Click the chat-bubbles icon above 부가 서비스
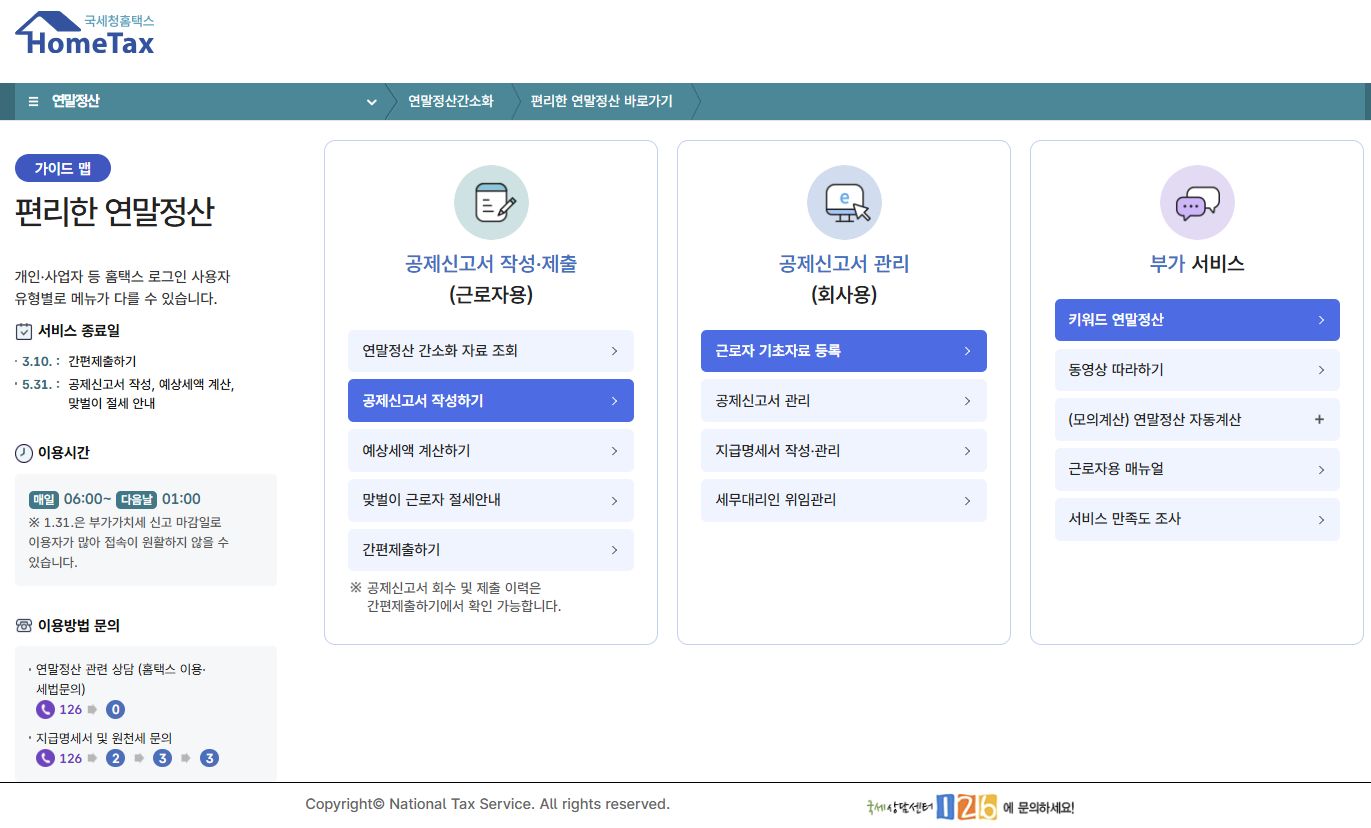Viewport: 1371px width, 828px height. coord(1196,201)
